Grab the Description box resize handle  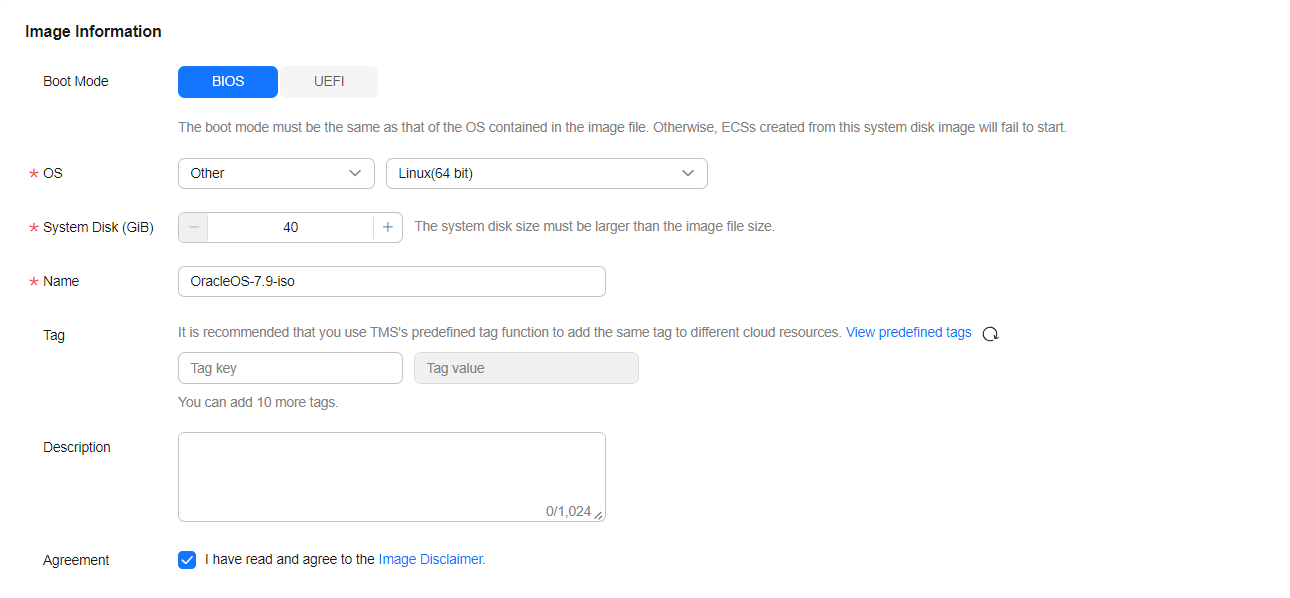coord(598,515)
